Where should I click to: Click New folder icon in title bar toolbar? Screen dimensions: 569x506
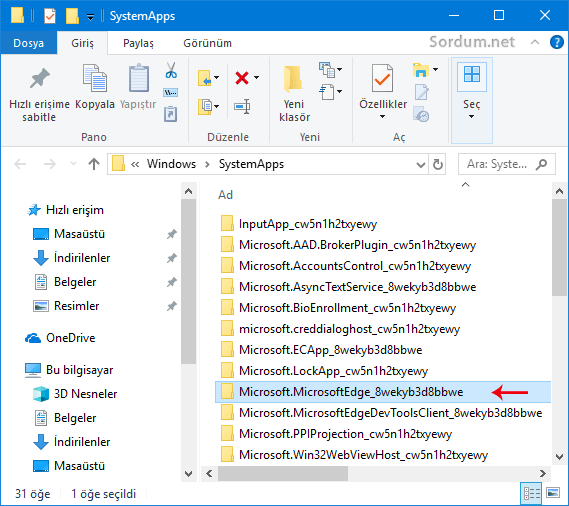72,16
